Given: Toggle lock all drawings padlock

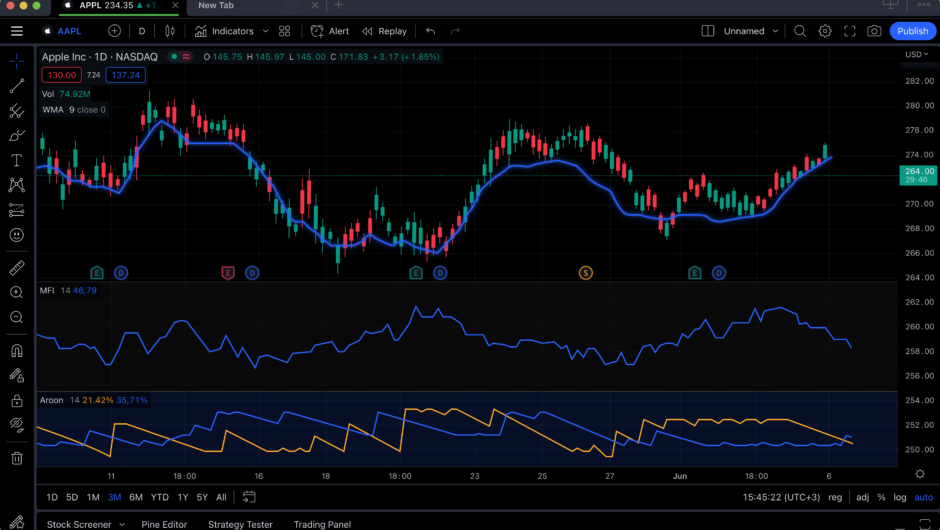Looking at the screenshot, I should [16, 400].
